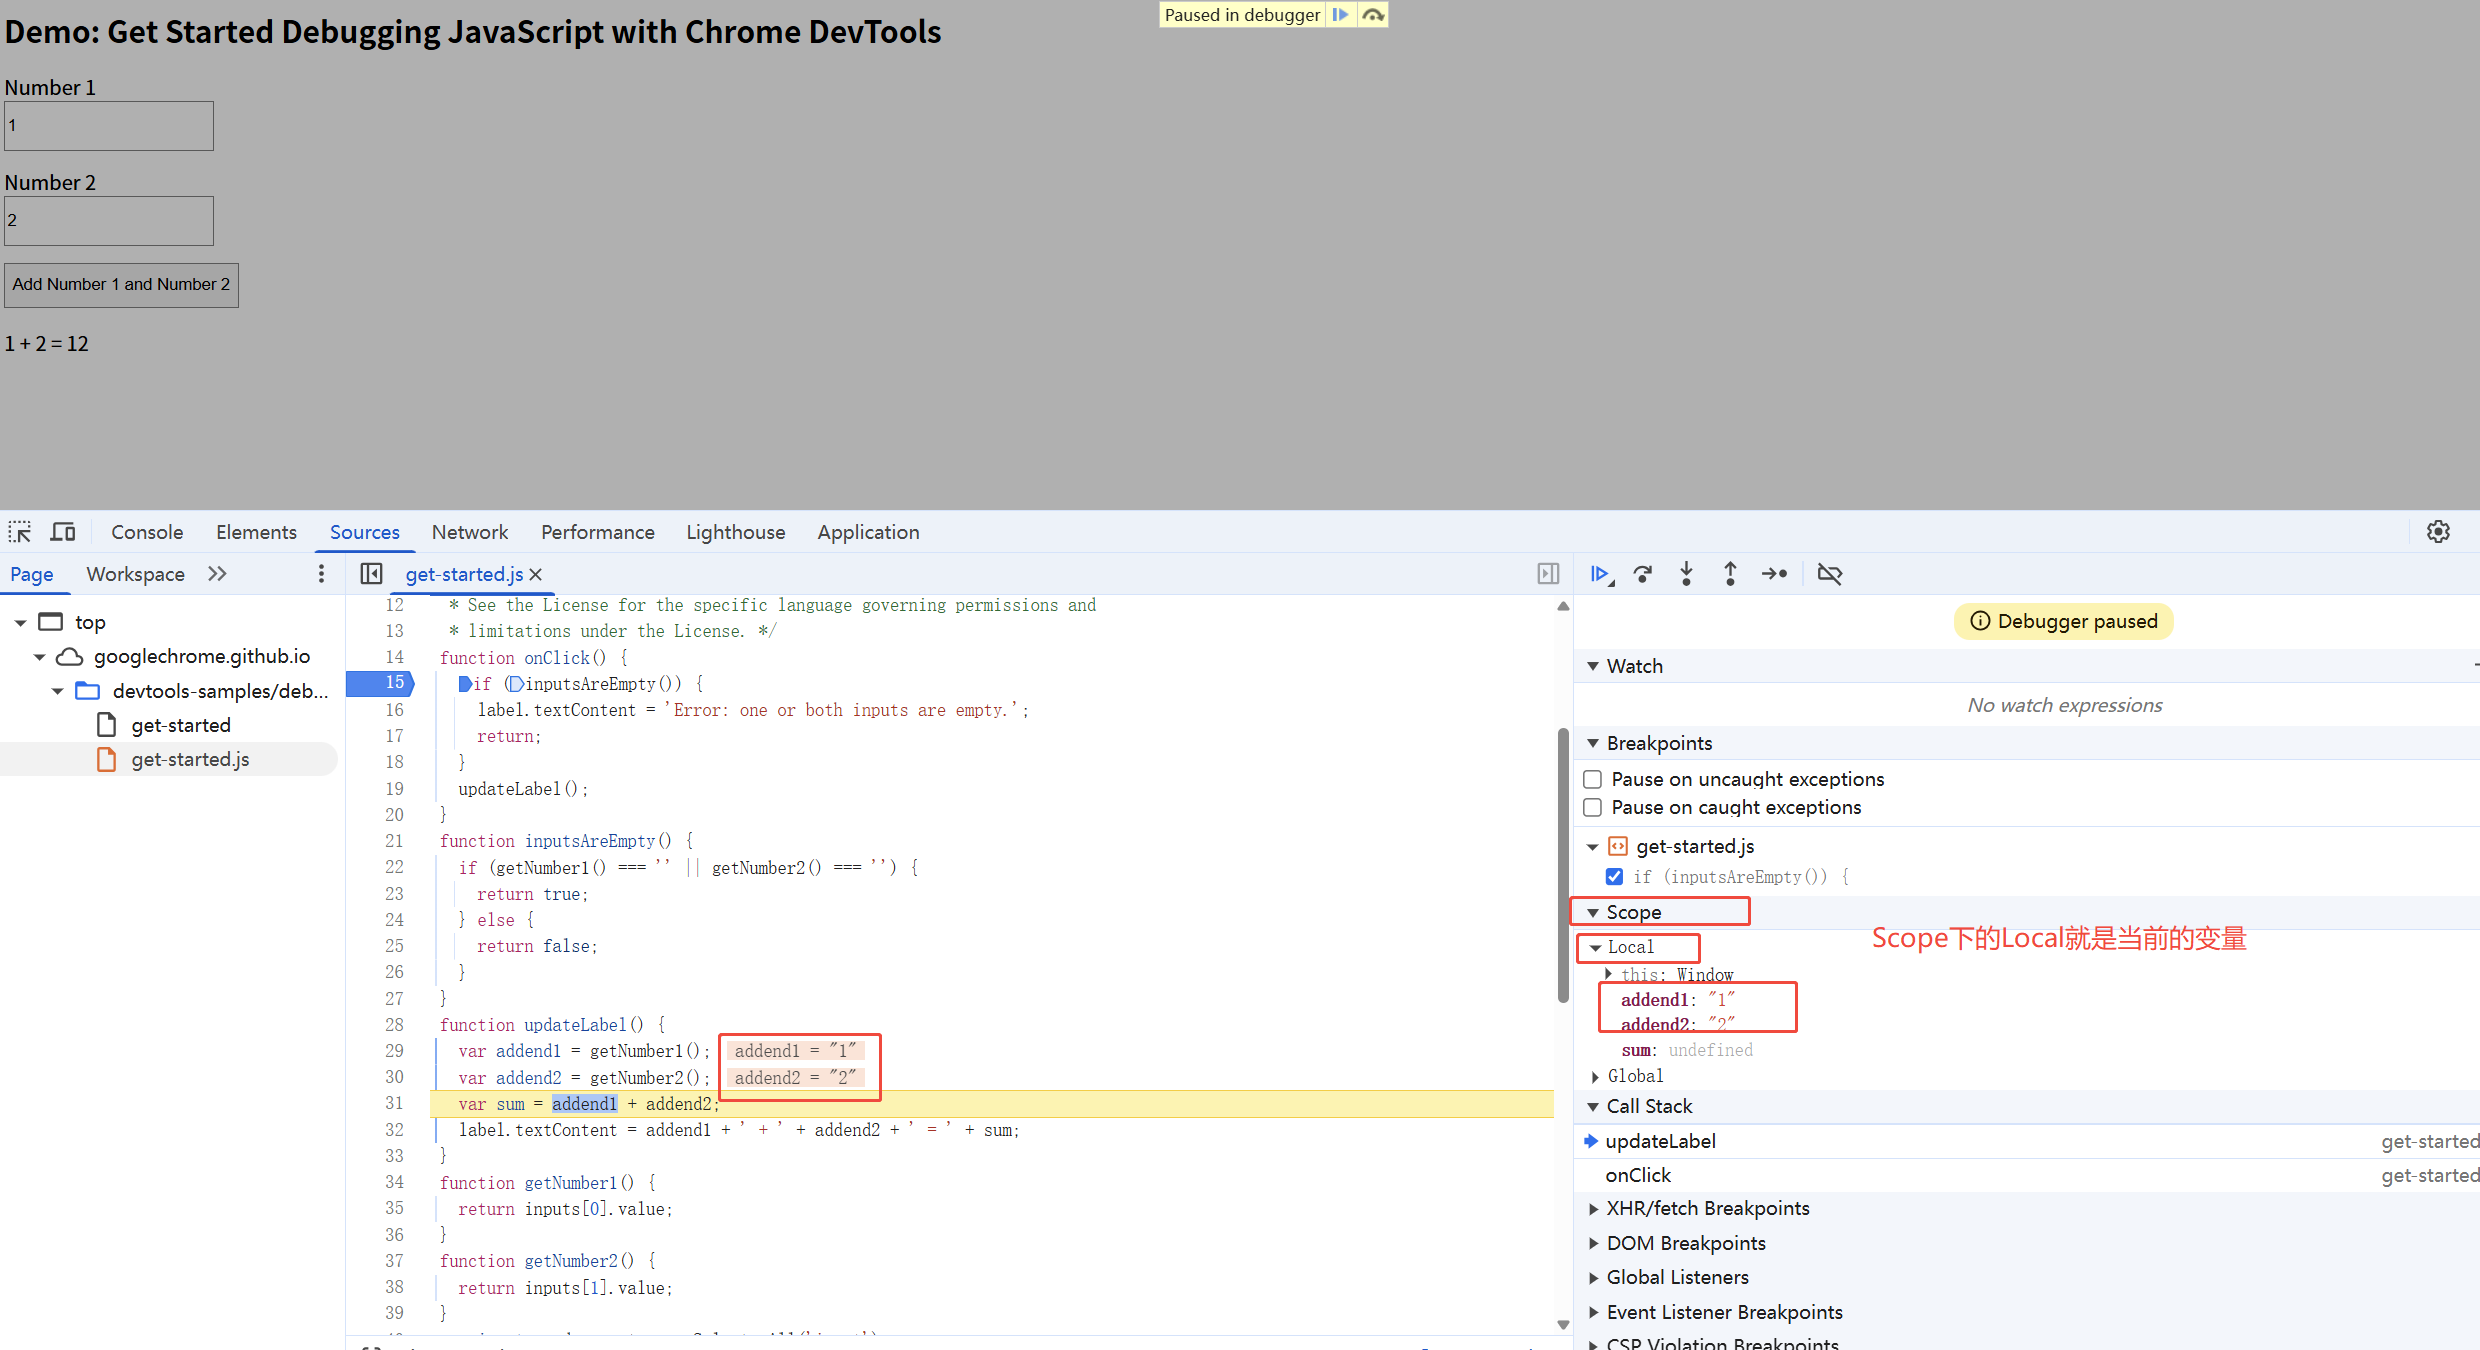Collapse the Watch section

click(x=1593, y=666)
